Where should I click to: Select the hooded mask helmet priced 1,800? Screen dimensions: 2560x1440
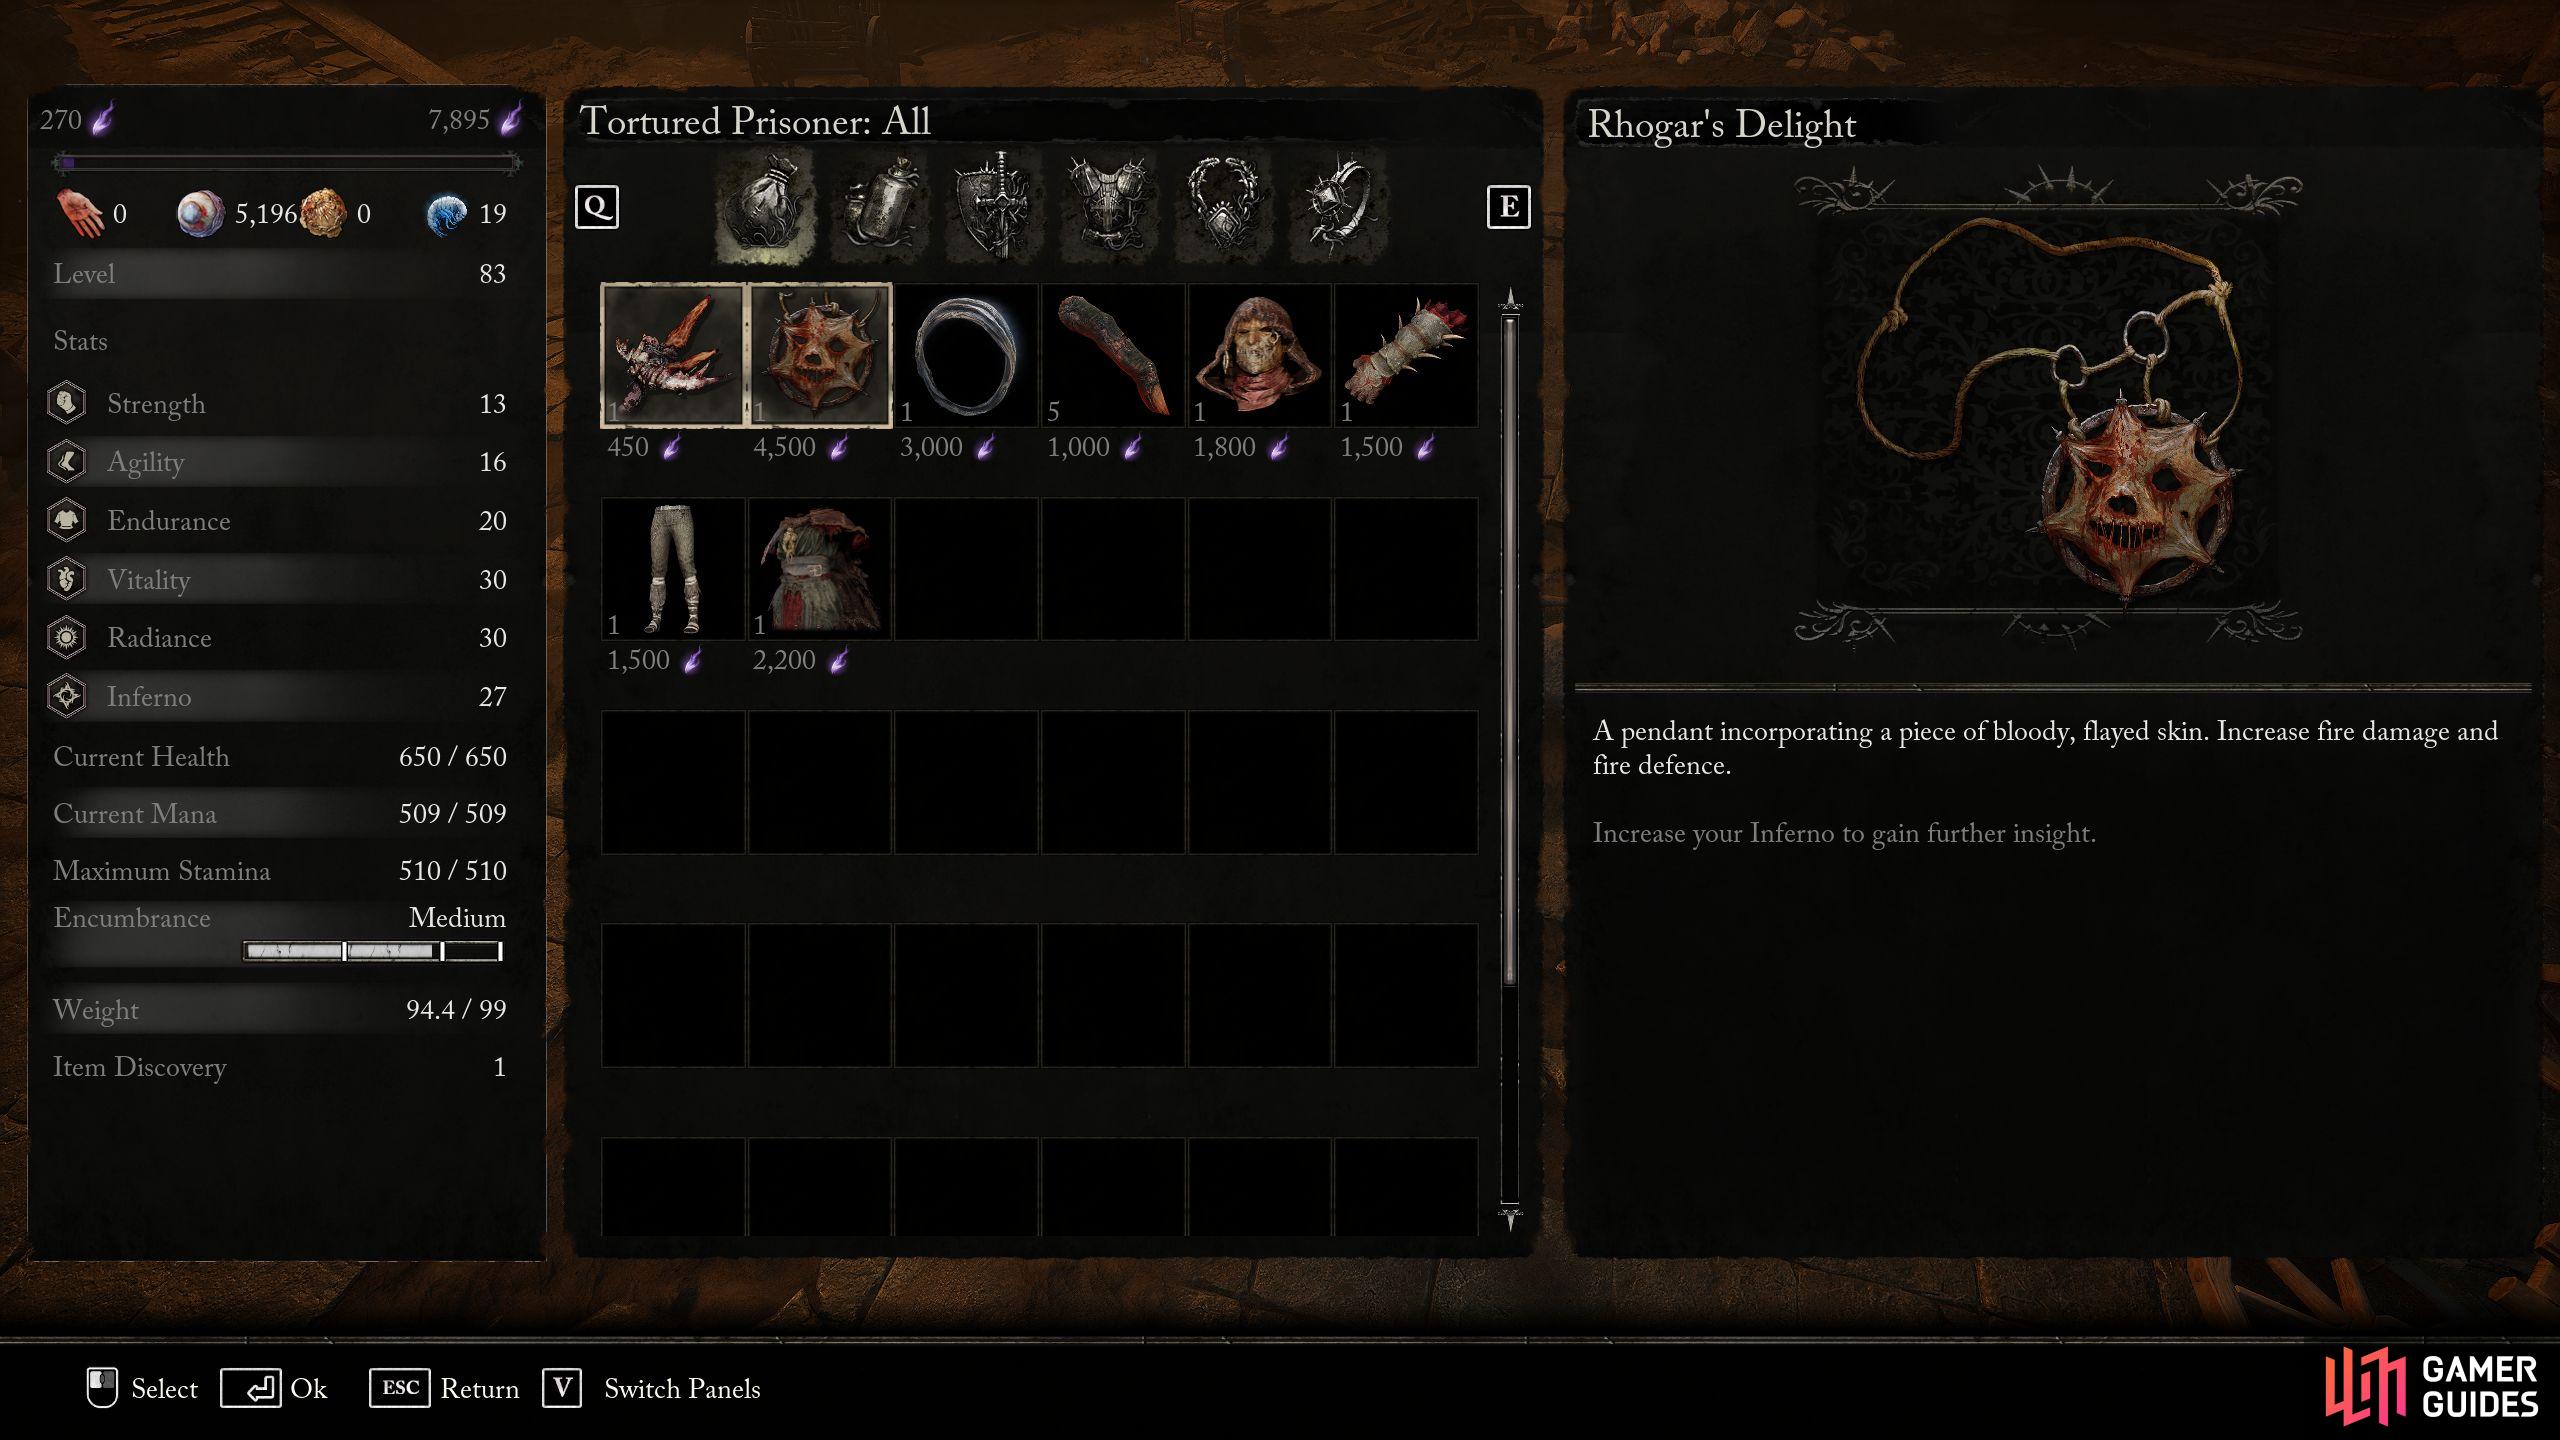click(1259, 355)
